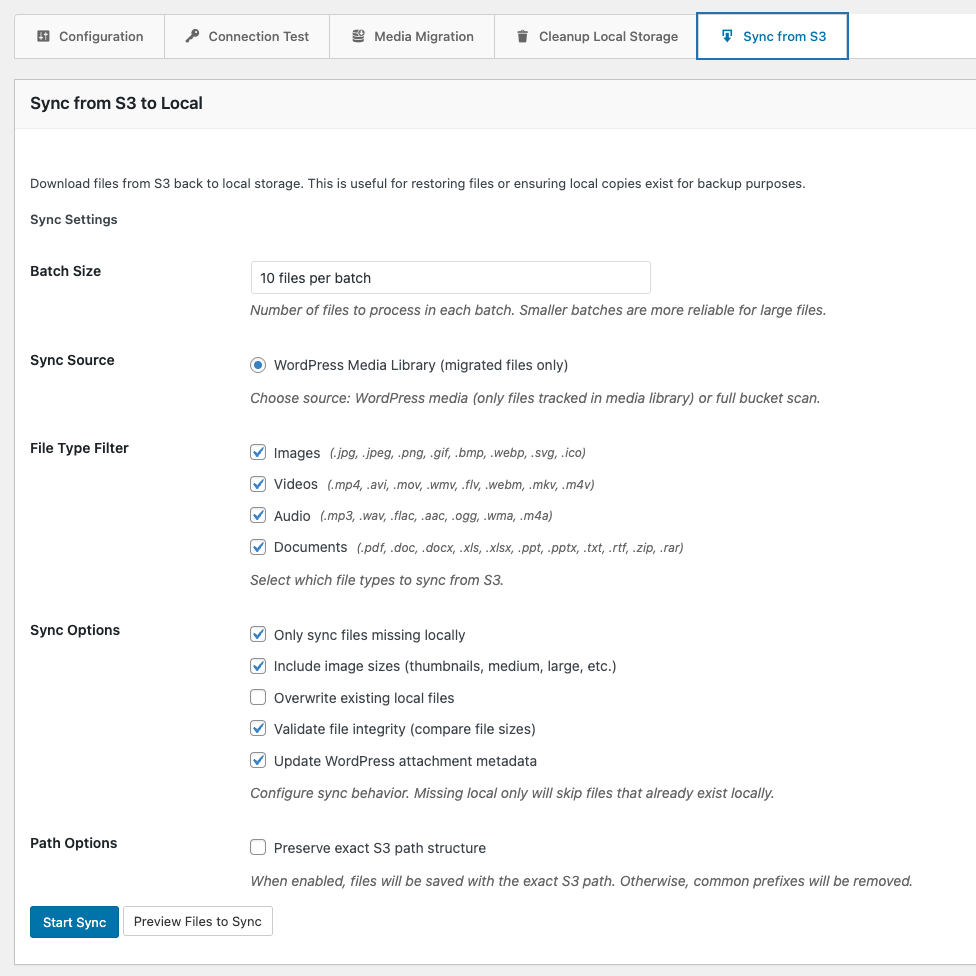Viewport: 976px width, 976px height.
Task: Toggle the Videos file type checkbox
Action: coord(258,484)
